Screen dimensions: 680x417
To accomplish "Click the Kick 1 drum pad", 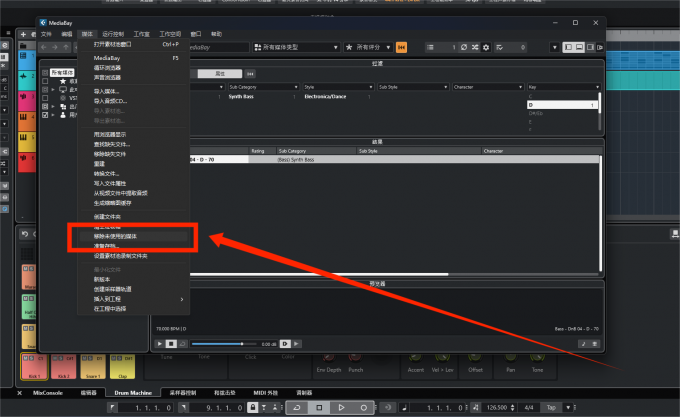I will coord(34,367).
